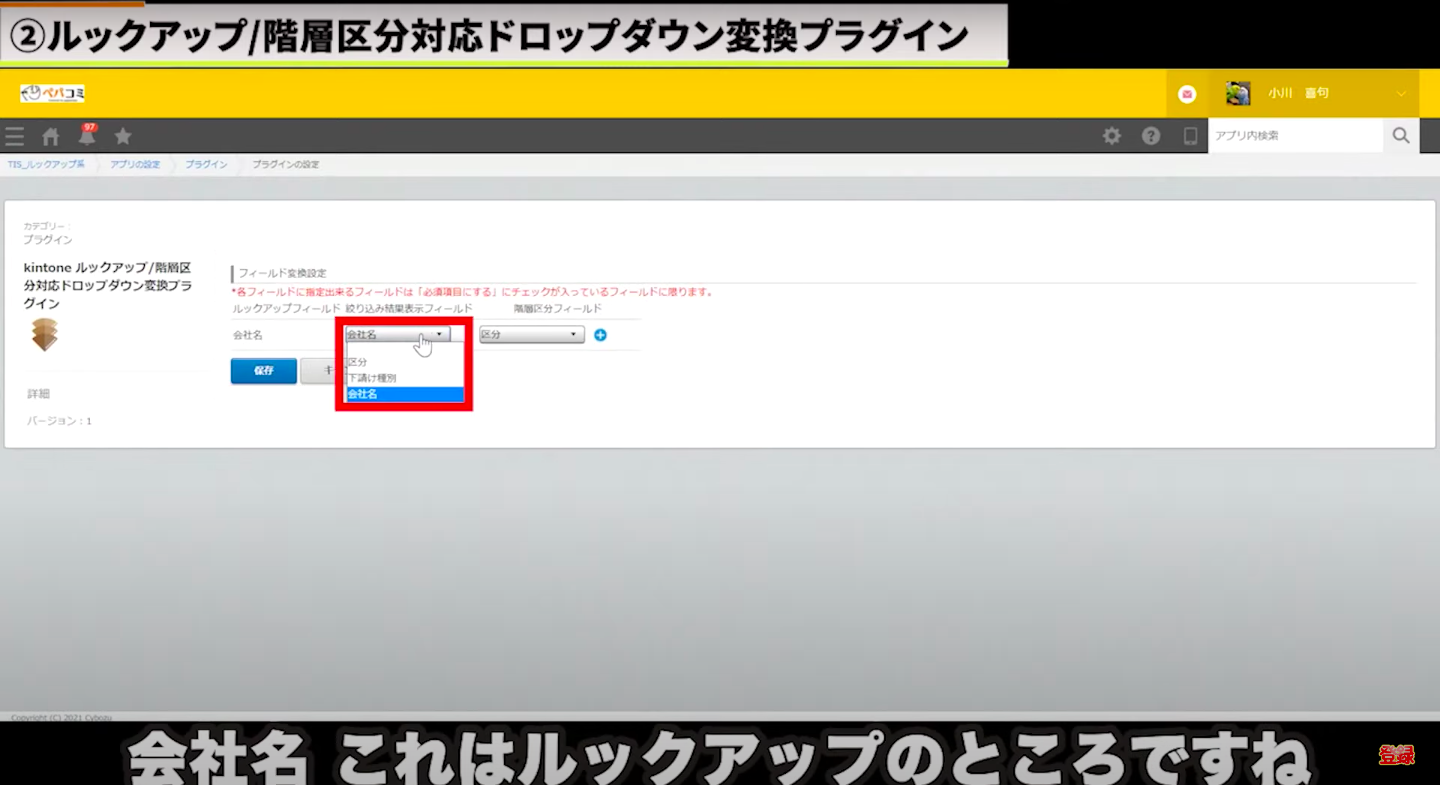Image resolution: width=1440 pixels, height=785 pixels.
Task: Expand the user account menu chevron
Action: coord(1401,94)
